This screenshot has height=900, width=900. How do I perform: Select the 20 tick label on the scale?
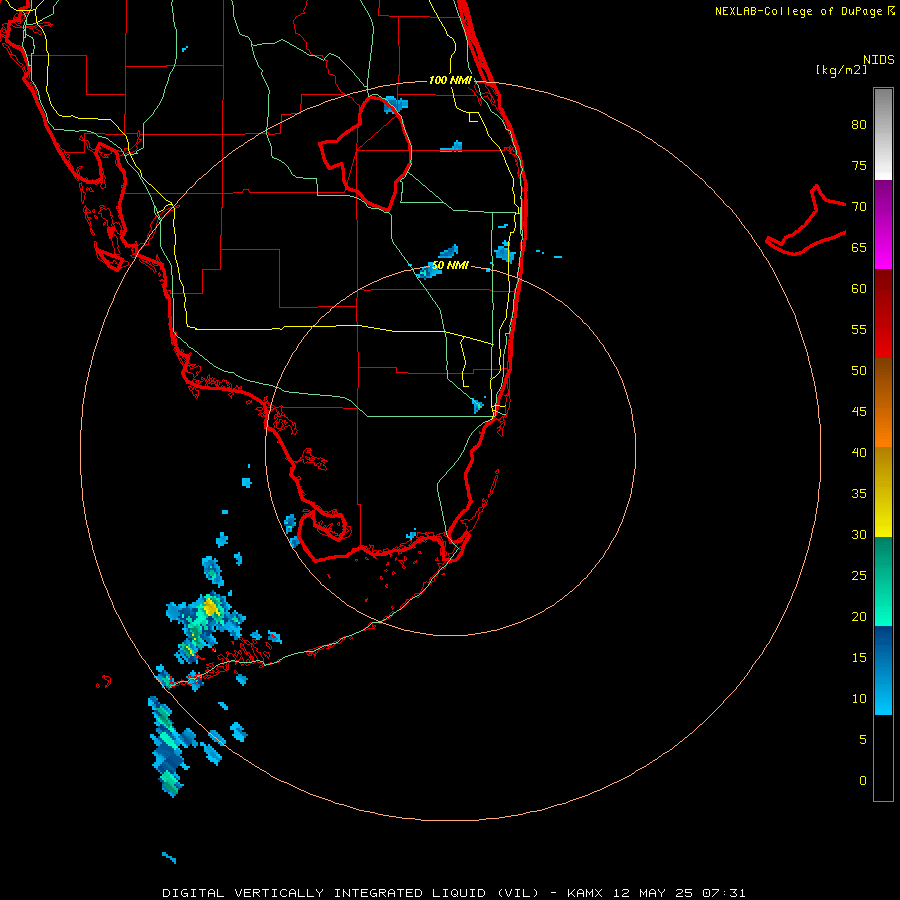tap(859, 616)
